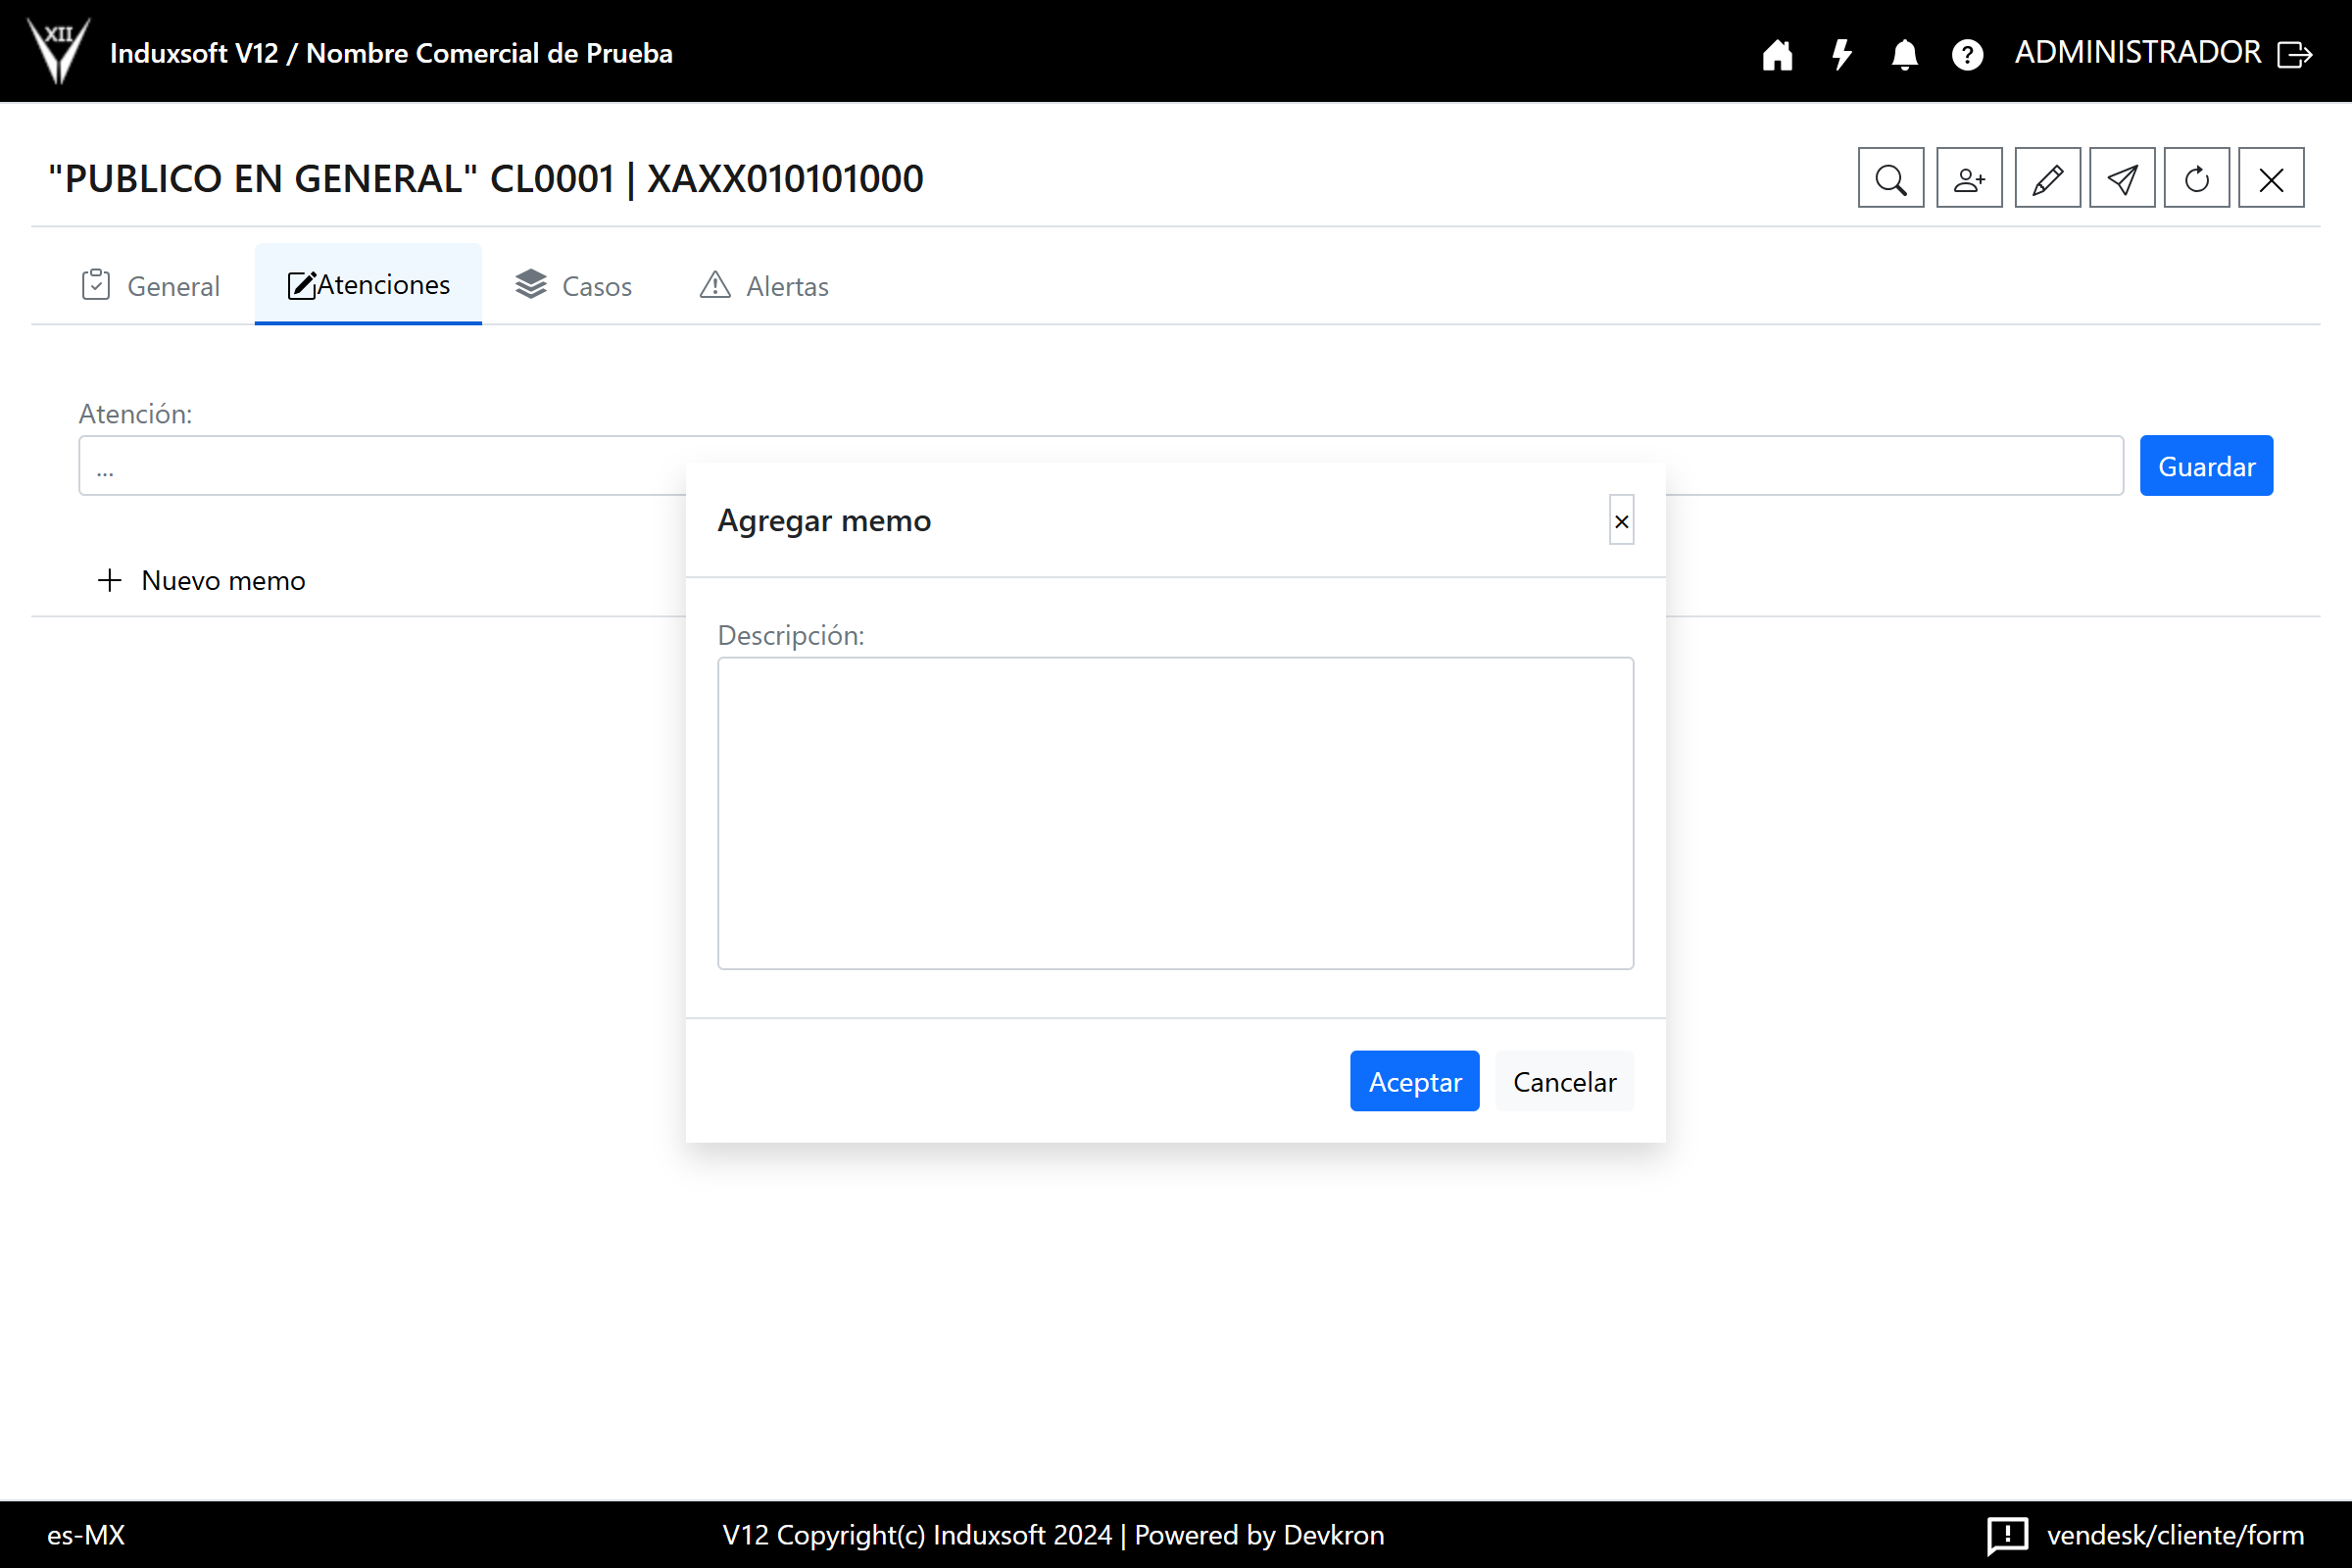Close the Agregar memo dialog
The width and height of the screenshot is (2352, 1568).
pos(1621,521)
